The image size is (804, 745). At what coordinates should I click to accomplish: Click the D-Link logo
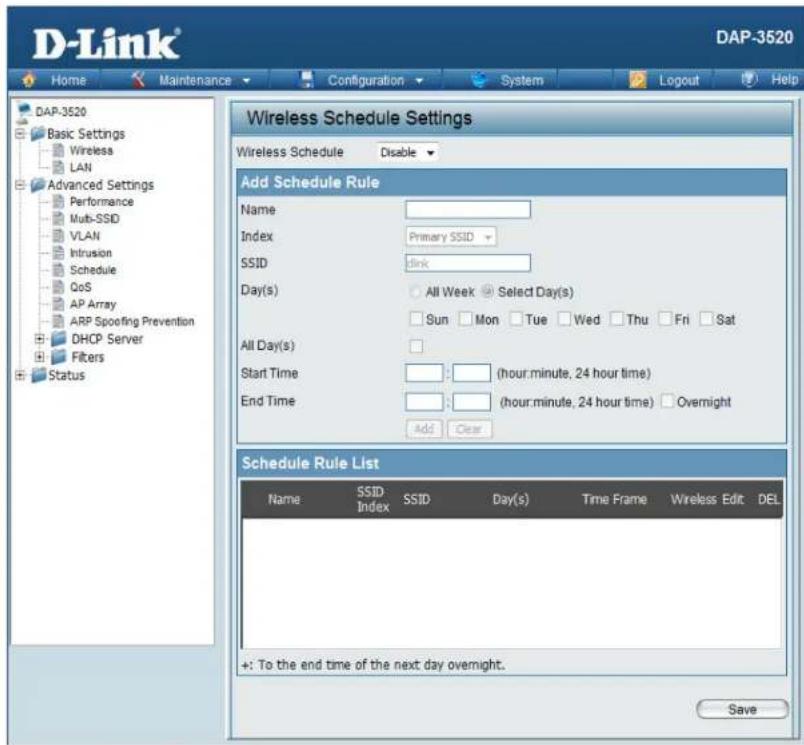(x=107, y=44)
